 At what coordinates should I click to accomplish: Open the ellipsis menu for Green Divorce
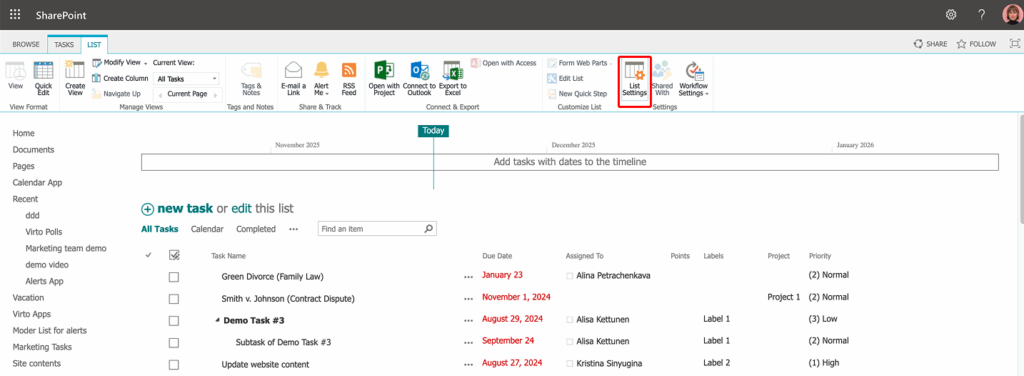click(468, 277)
